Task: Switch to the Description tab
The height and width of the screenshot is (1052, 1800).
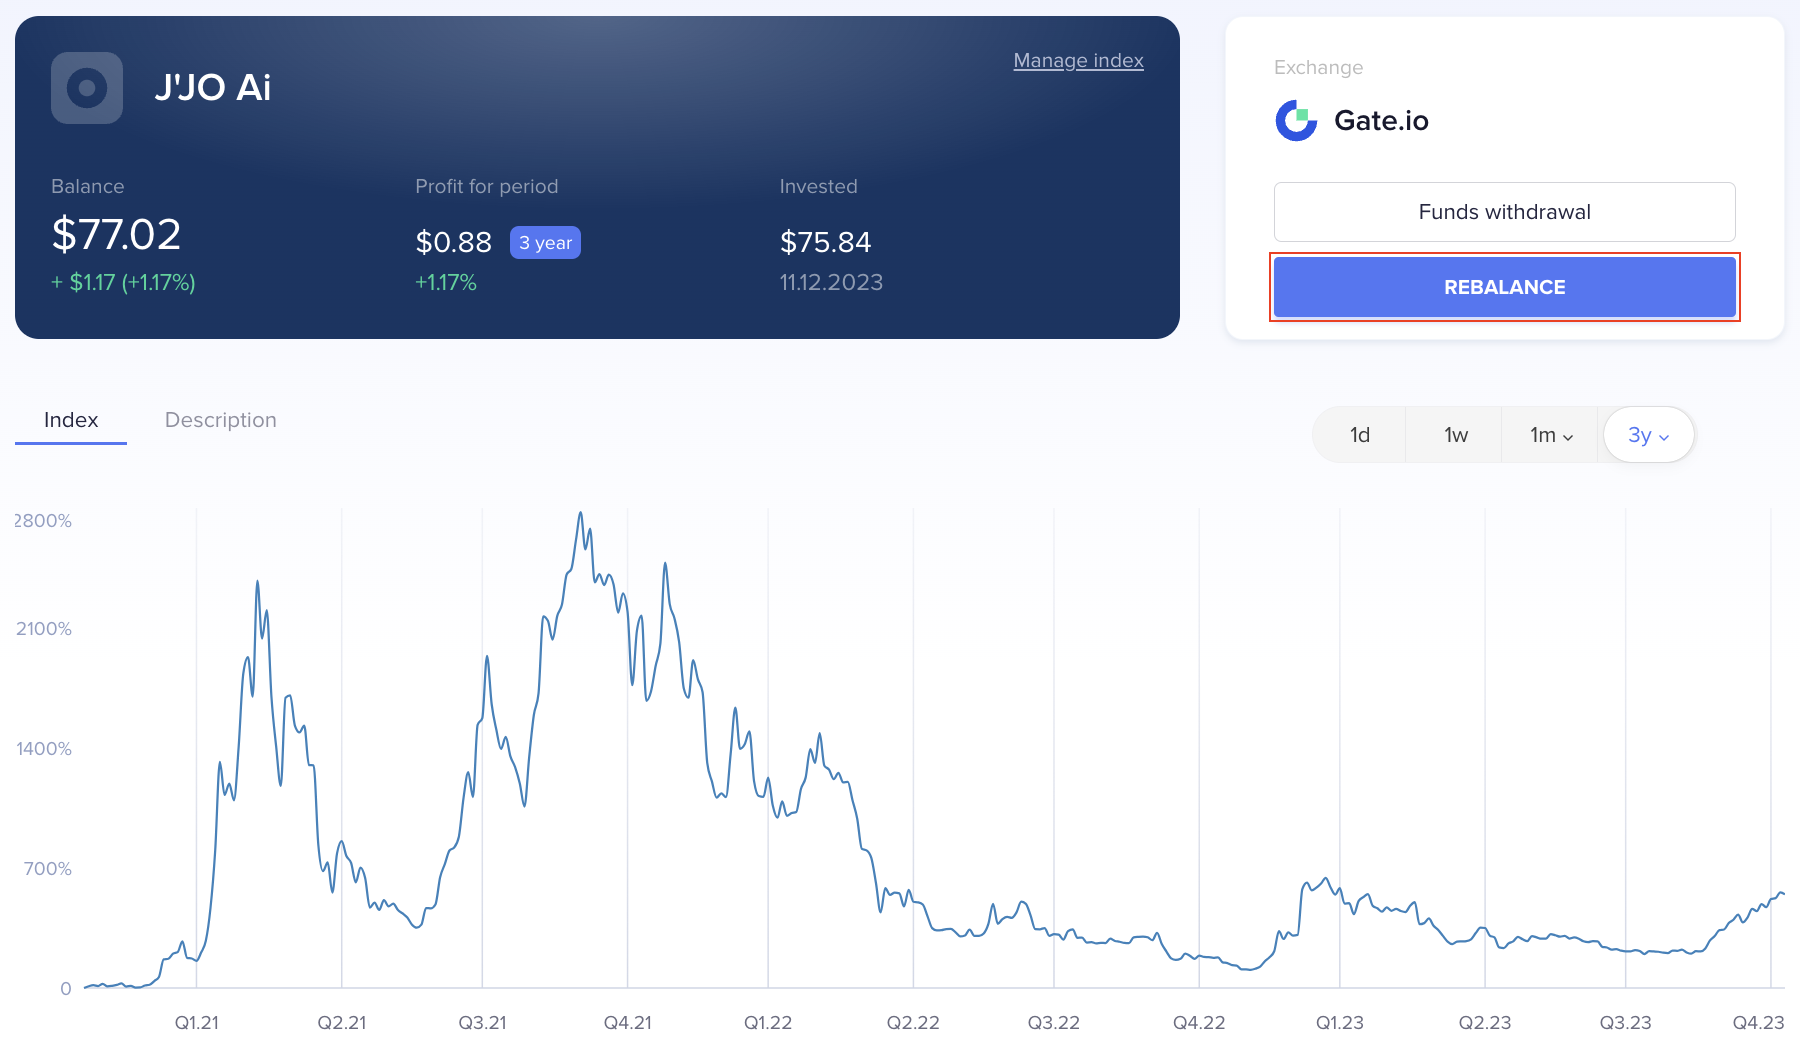Action: click(x=221, y=420)
